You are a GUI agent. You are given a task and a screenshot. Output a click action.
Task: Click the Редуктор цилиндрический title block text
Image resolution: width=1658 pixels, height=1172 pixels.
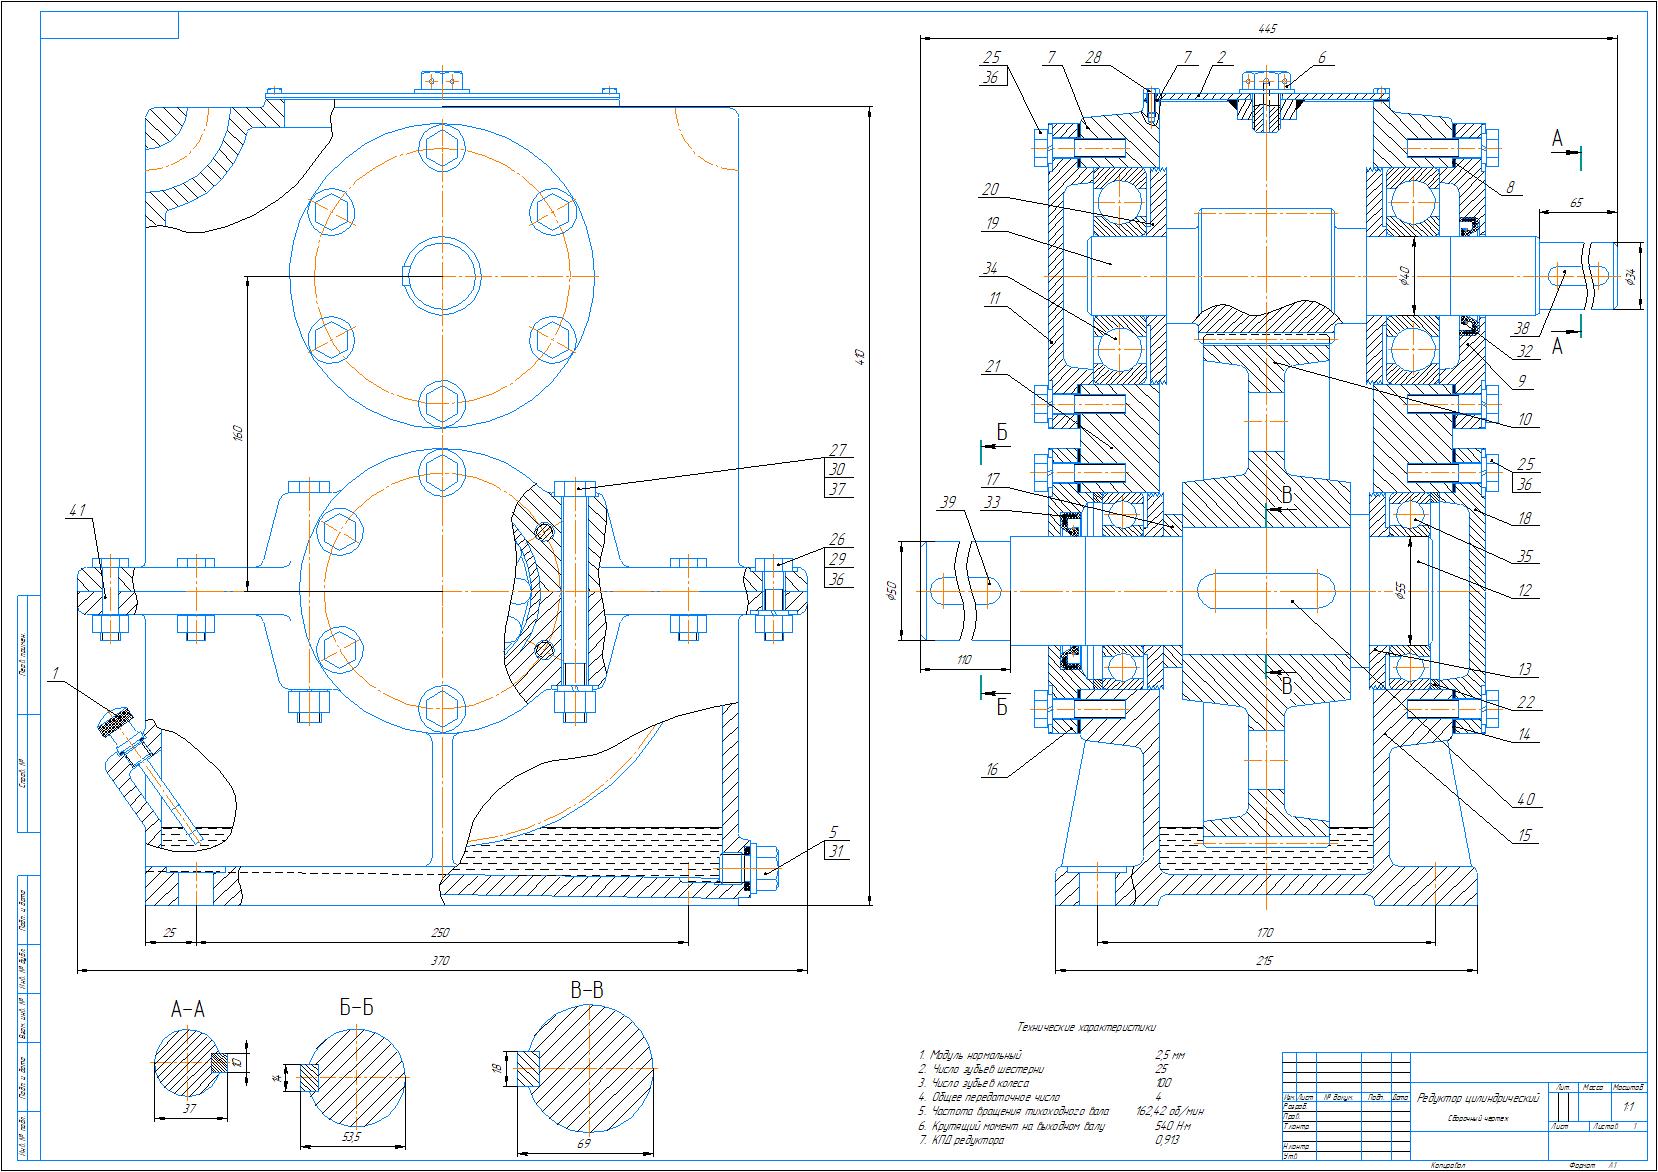(x=1477, y=1098)
